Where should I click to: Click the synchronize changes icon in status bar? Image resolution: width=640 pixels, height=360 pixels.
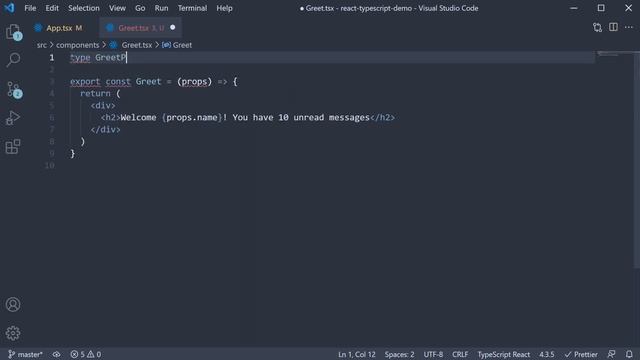coord(56,354)
